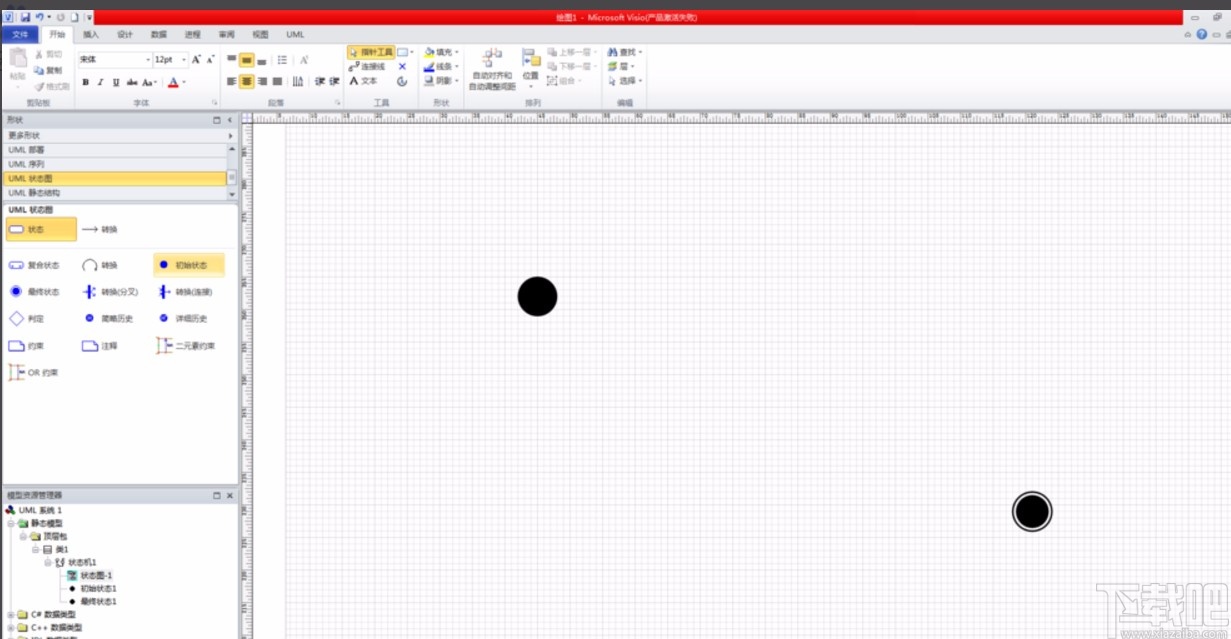
Task: Open the UML 静态结构 stencil
Action: click(36, 192)
